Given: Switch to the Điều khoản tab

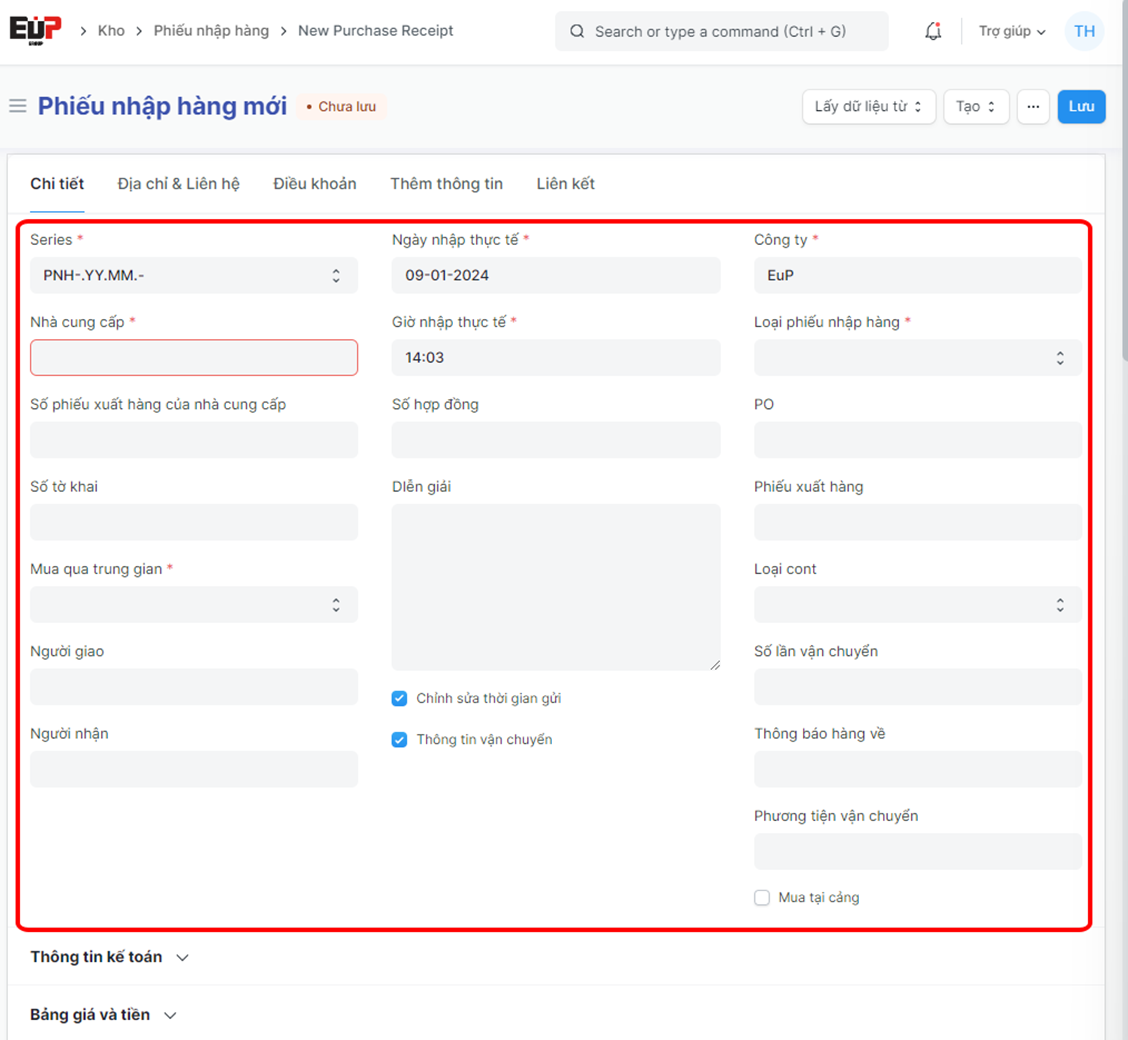Looking at the screenshot, I should [315, 184].
